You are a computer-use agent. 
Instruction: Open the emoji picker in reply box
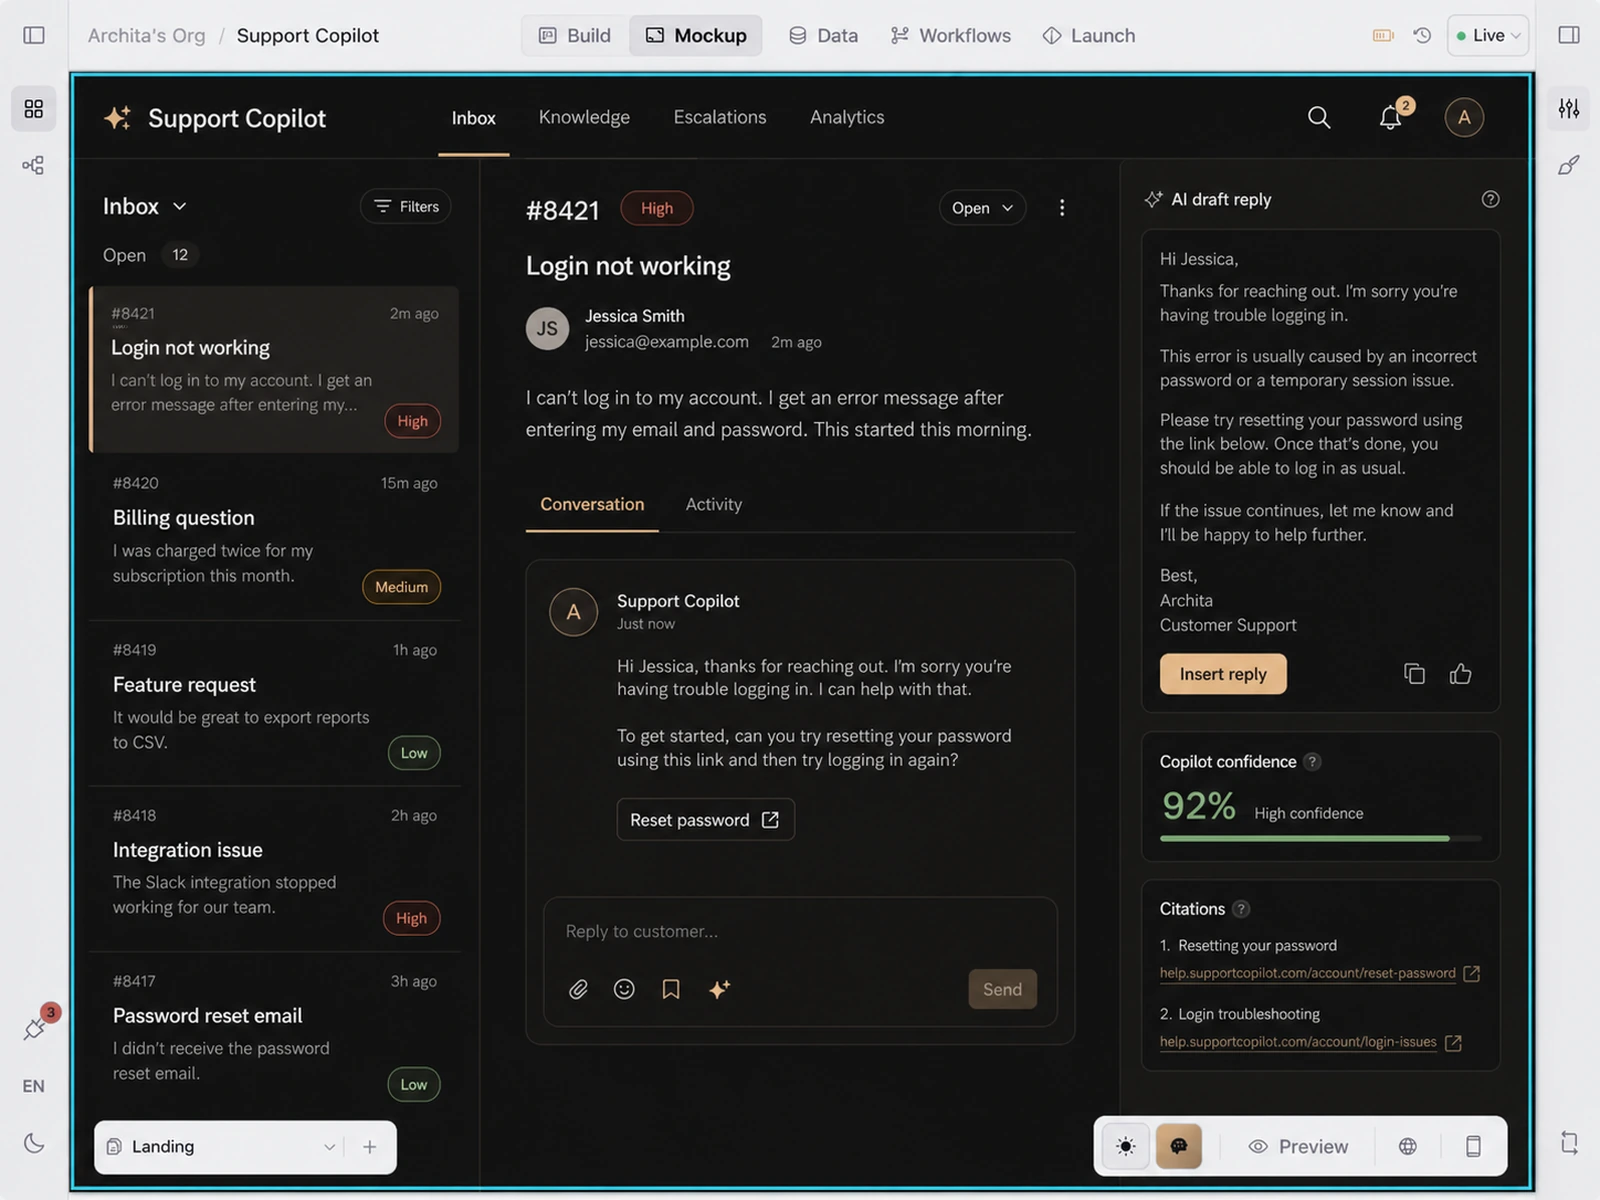pyautogui.click(x=624, y=990)
